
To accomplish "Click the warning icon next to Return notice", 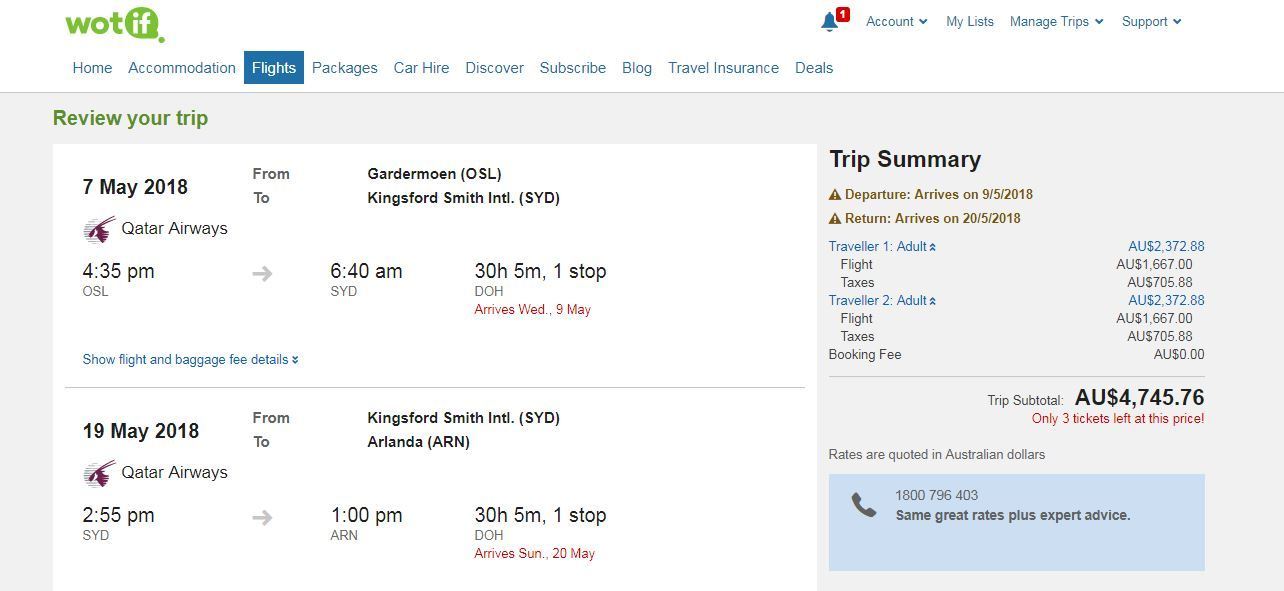I will [x=835, y=219].
